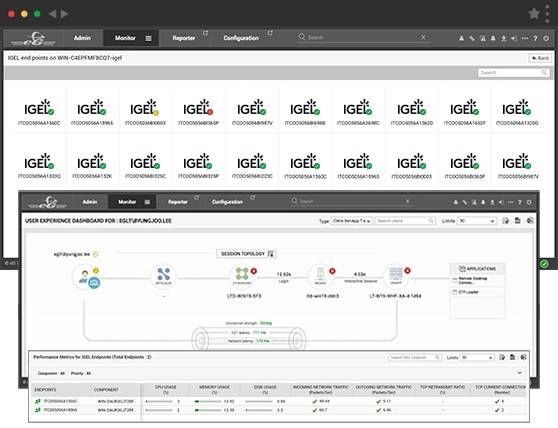Click the power icon in back window toolbar
Viewport: 558px width, 428px height.
[546, 38]
